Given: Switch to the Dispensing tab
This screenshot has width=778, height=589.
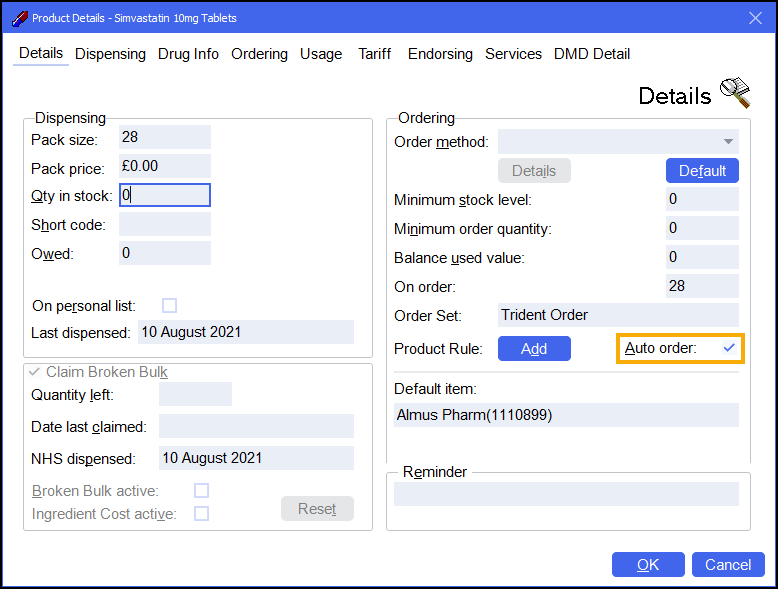Looking at the screenshot, I should coord(110,54).
